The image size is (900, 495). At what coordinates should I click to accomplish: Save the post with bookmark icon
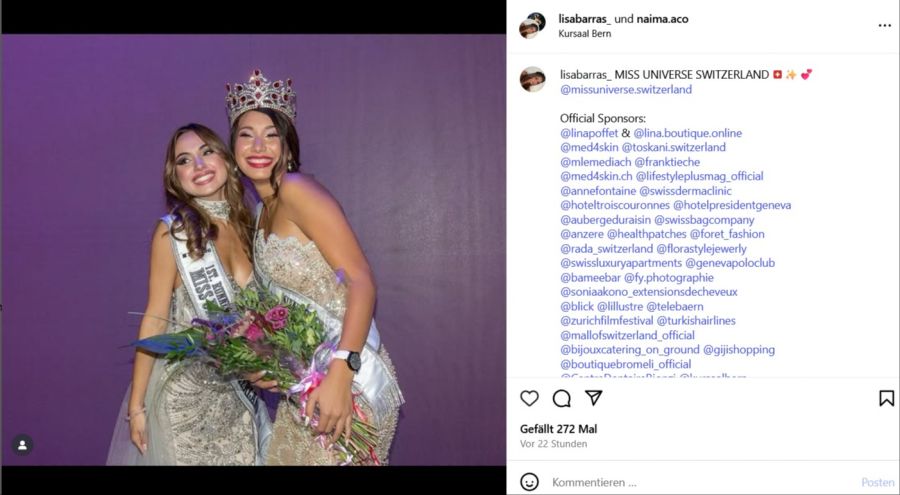tap(886, 398)
